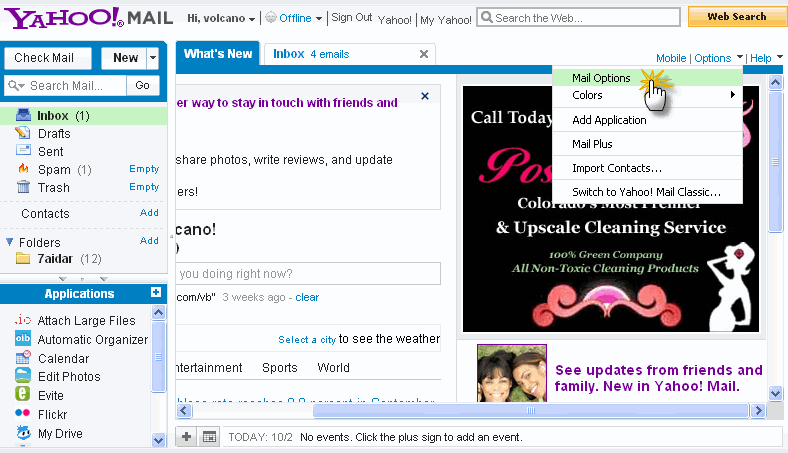
Task: Launch Automatic Organizer application icon
Action: pyautogui.click(x=23, y=338)
